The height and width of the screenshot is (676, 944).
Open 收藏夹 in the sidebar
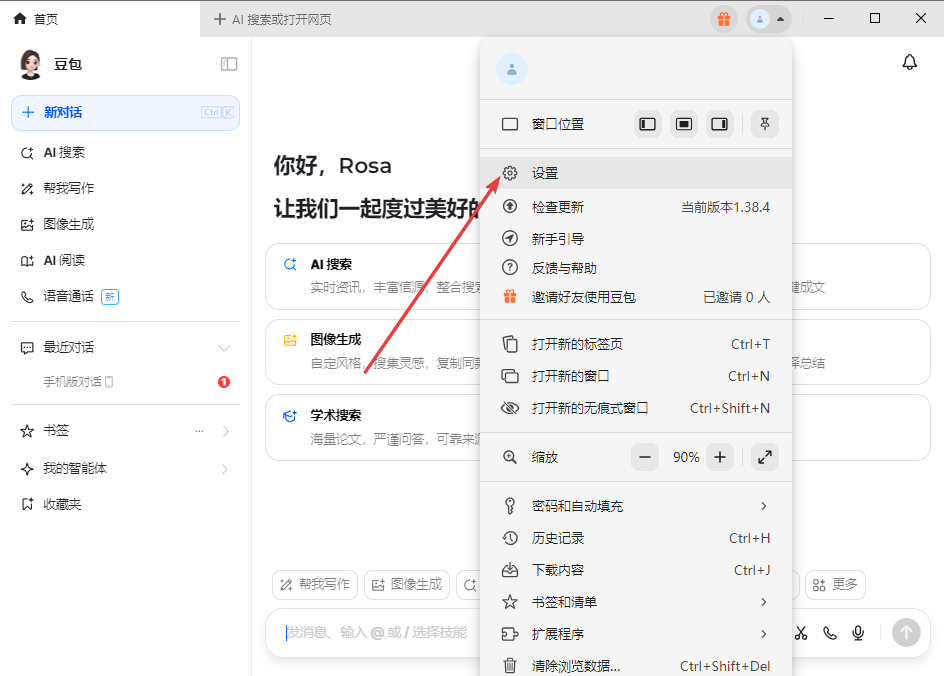pos(125,504)
